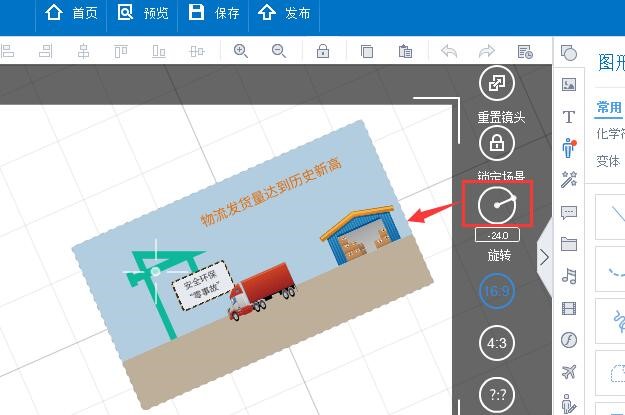Open the folder panel in sidebar
The width and height of the screenshot is (625, 415).
[x=569, y=244]
